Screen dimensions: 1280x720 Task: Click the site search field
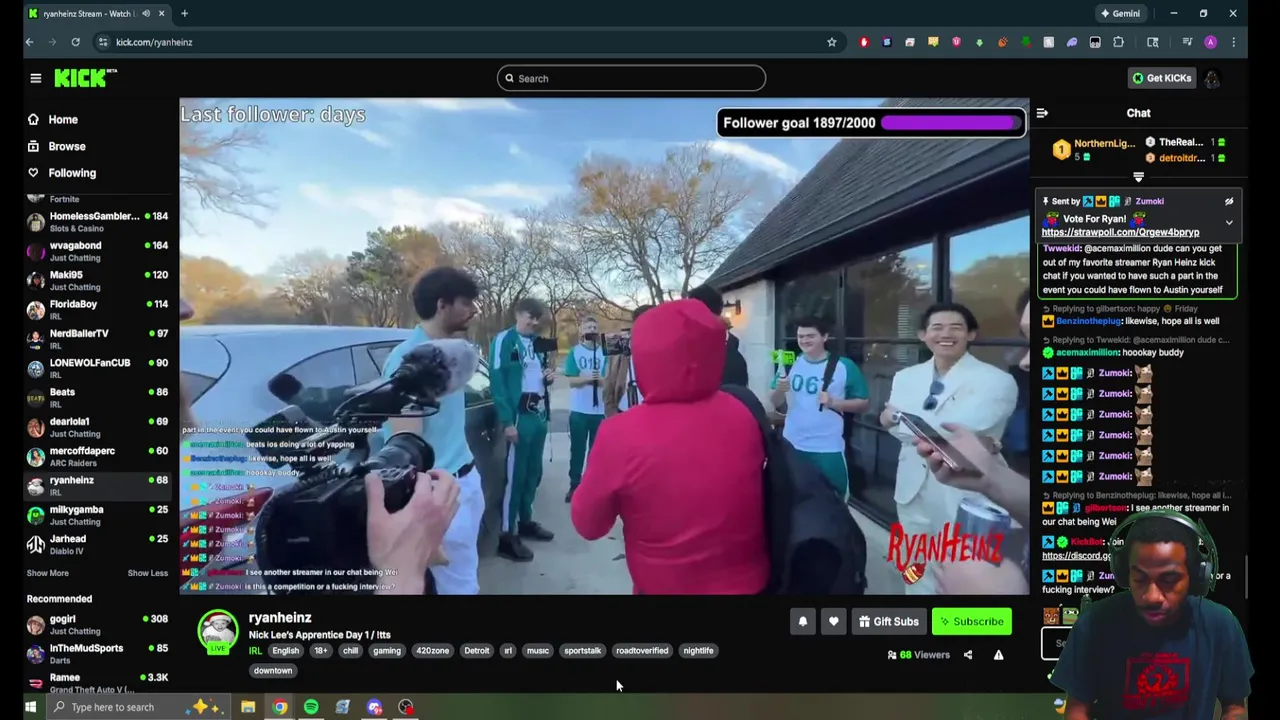click(x=631, y=78)
